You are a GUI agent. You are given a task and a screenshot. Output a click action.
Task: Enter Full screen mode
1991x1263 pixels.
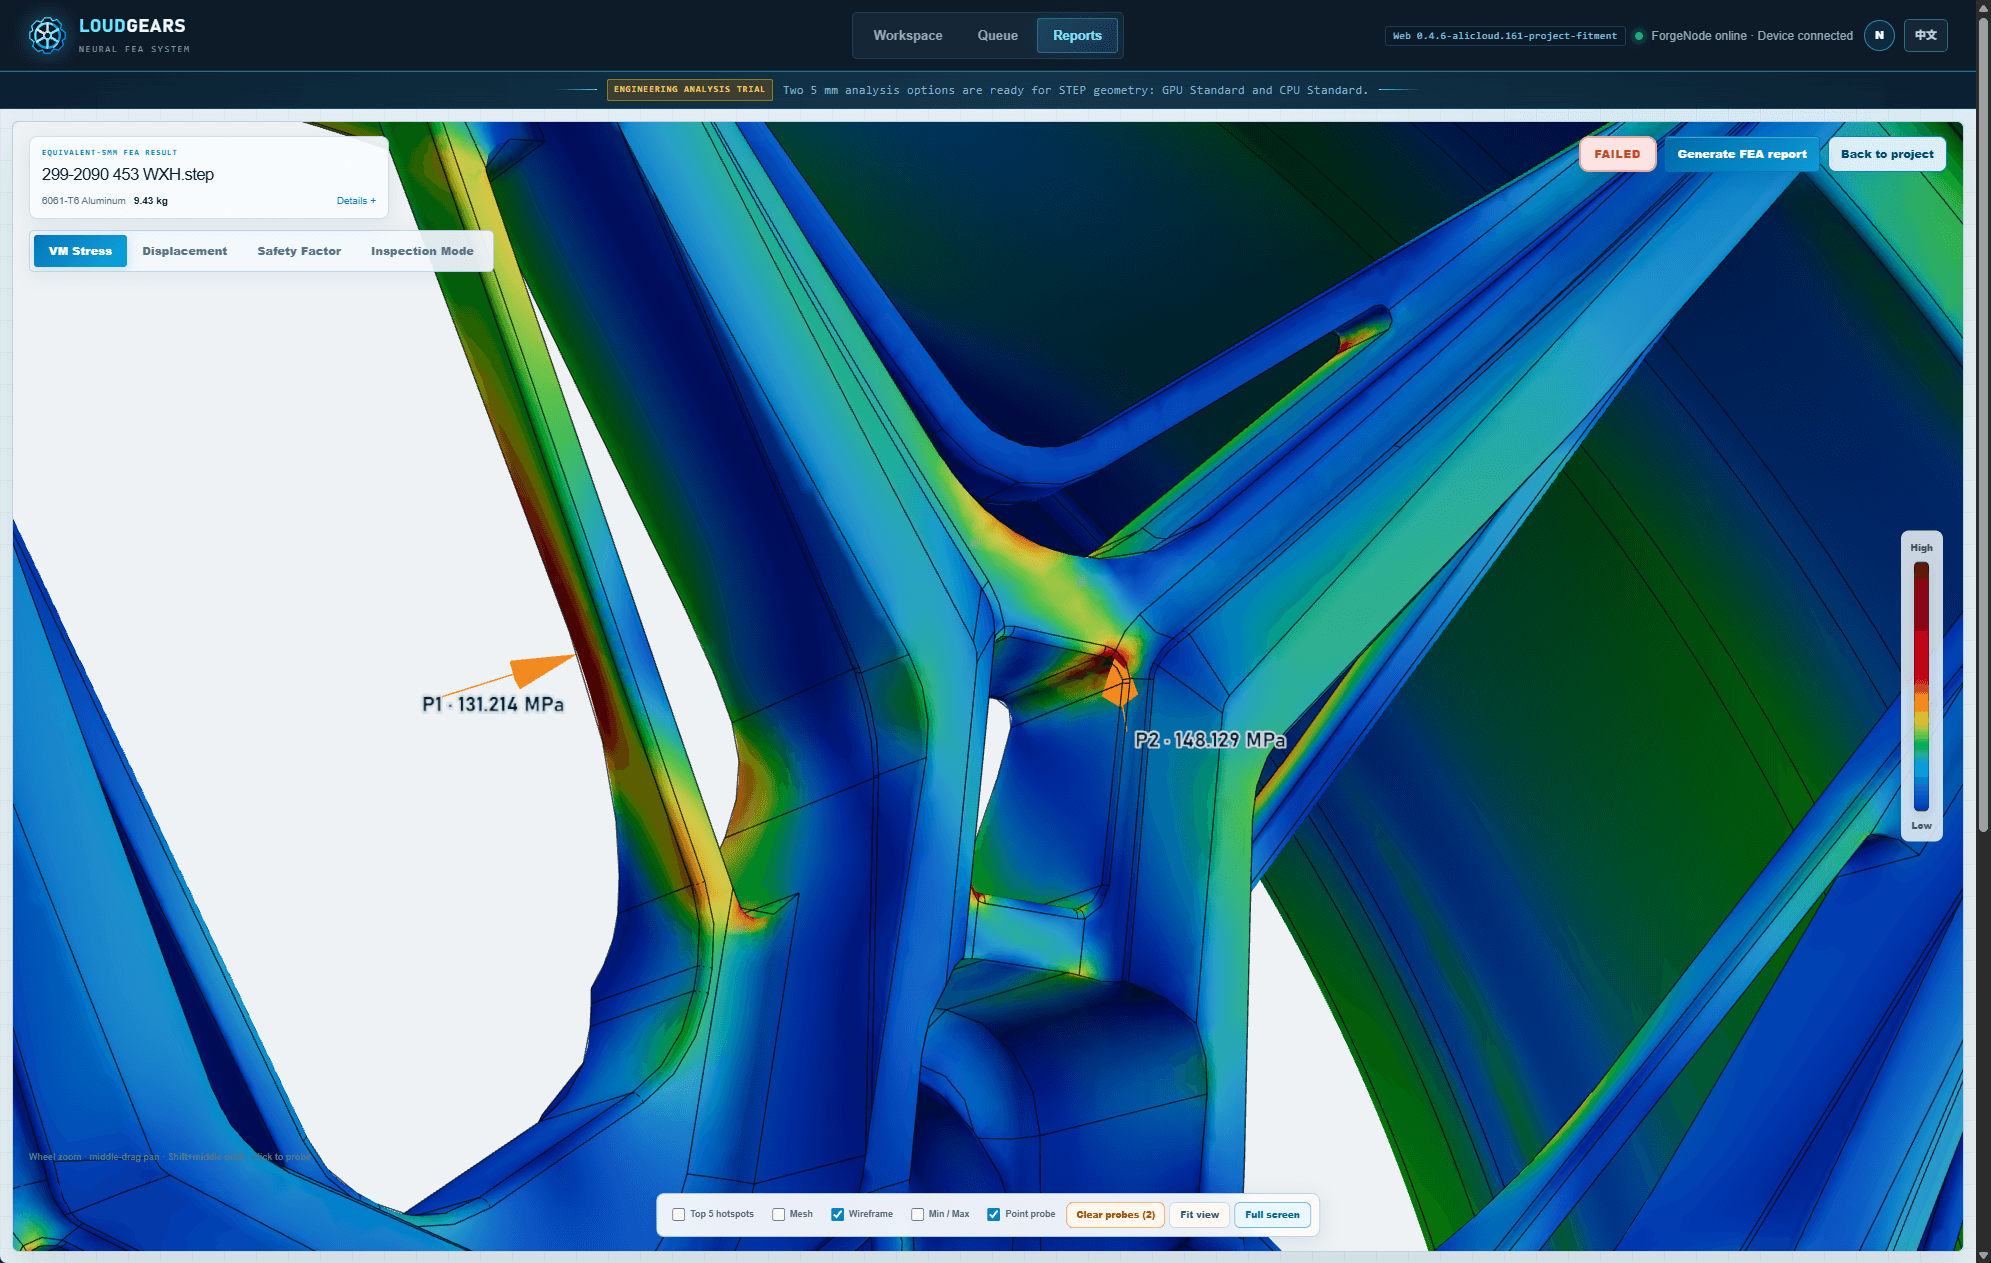[1272, 1215]
